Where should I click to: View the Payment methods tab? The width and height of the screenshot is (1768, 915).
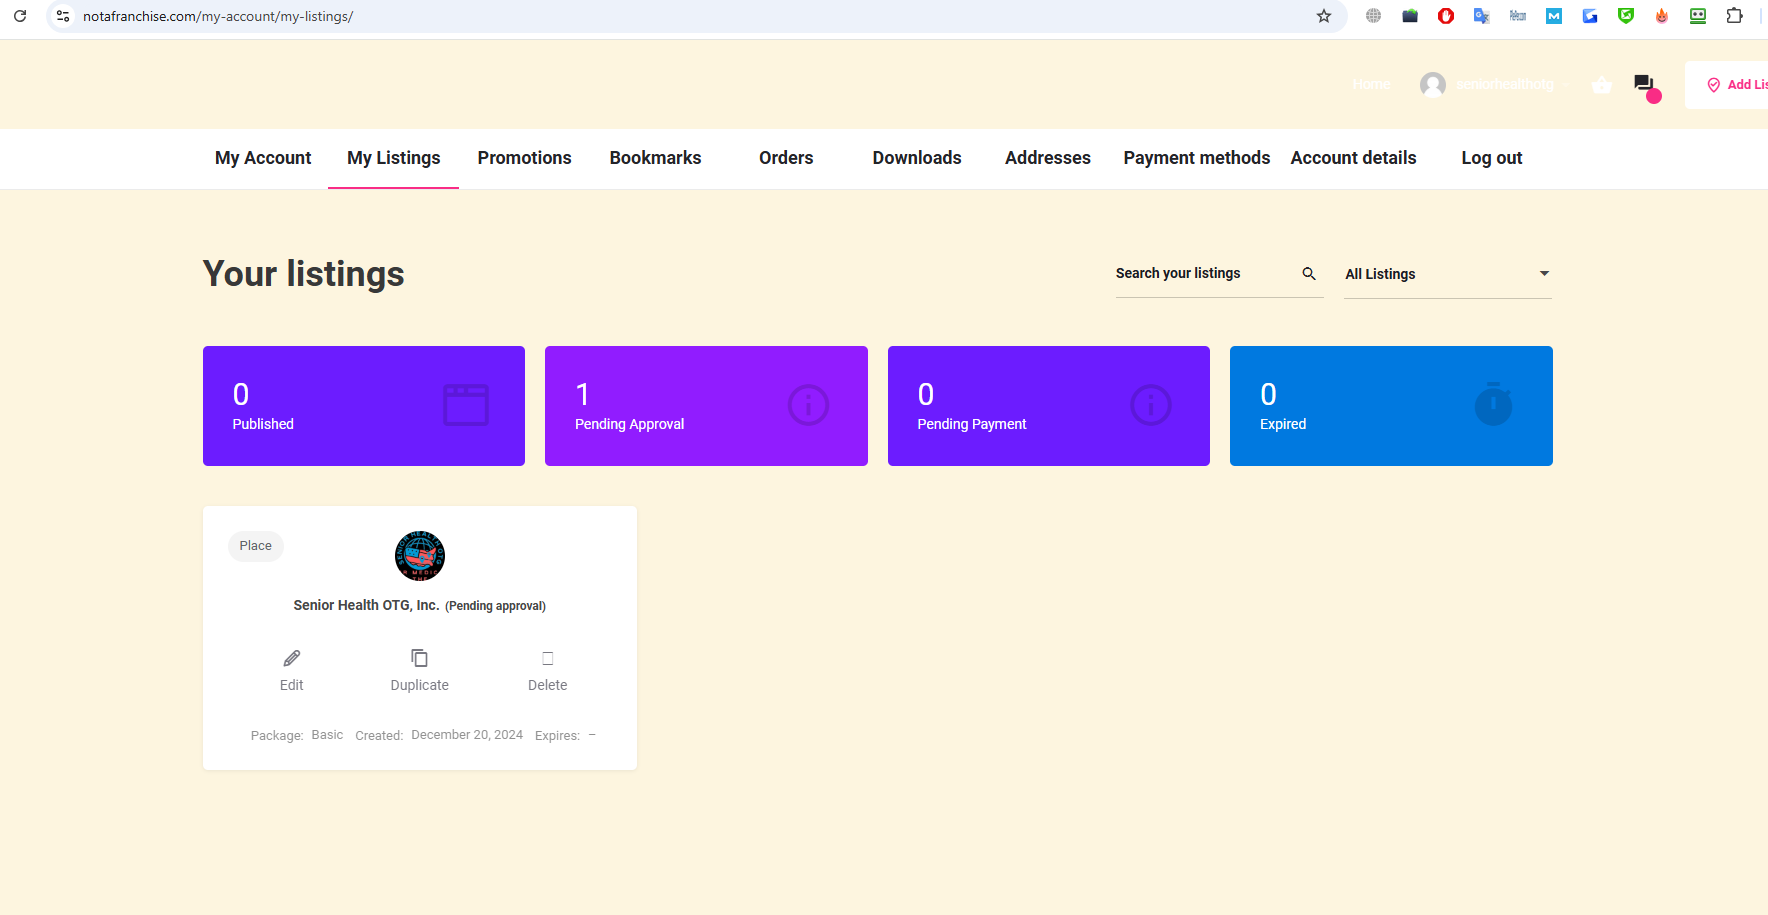pyautogui.click(x=1197, y=158)
